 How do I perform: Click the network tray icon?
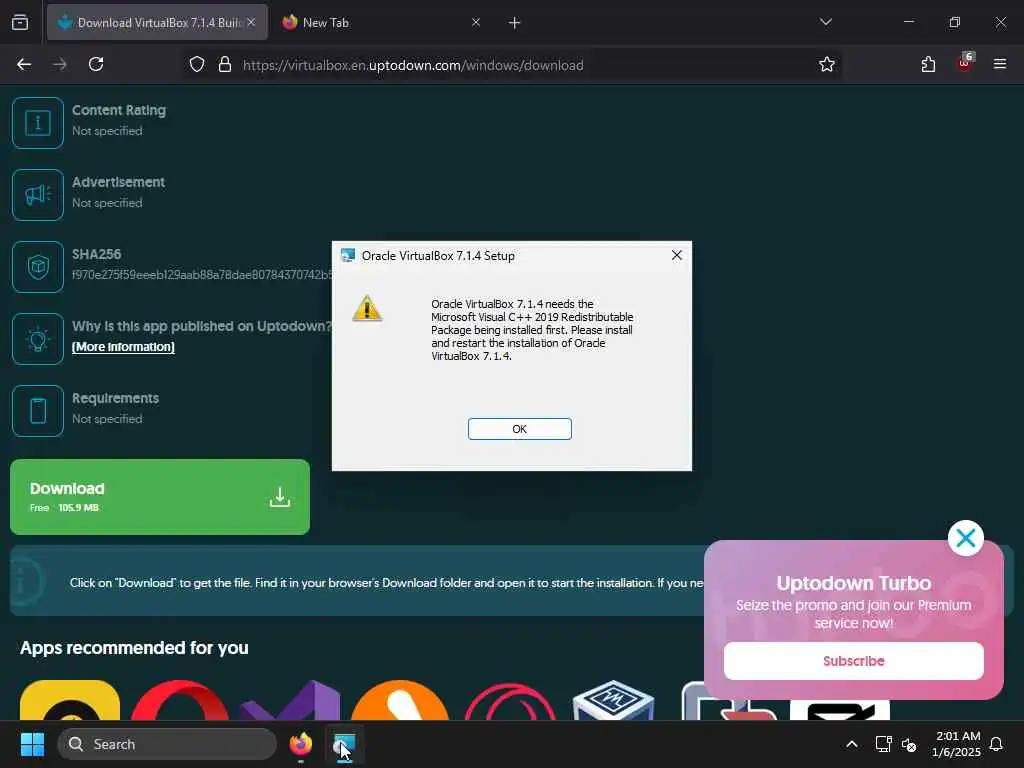point(883,744)
